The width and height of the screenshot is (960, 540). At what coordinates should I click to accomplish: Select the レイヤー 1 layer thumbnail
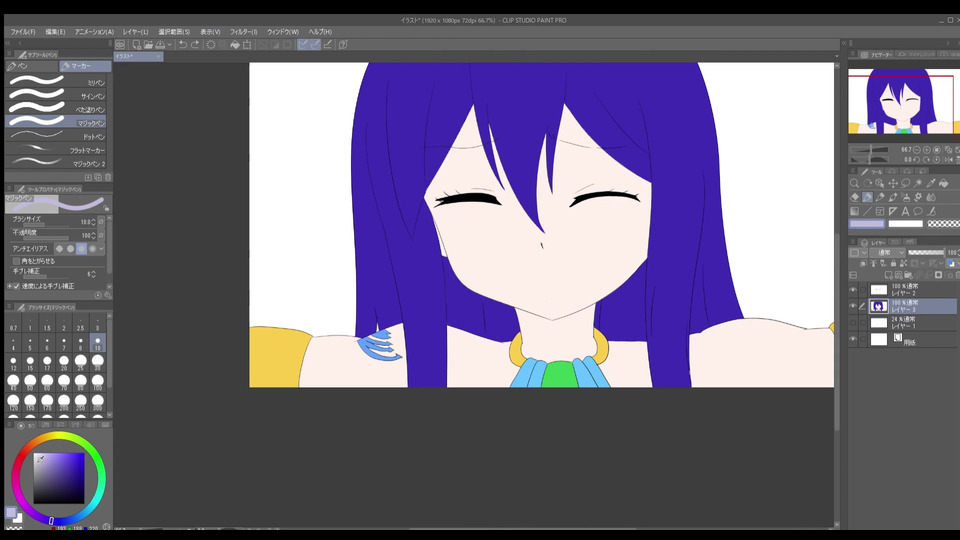pos(879,323)
